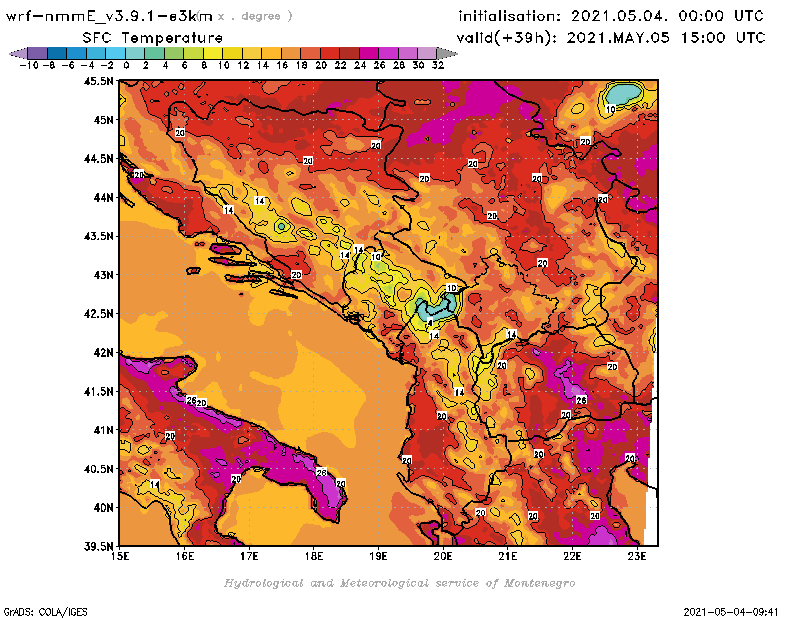The image size is (800, 618).
Task: Click the '2021-05-04-09:41' timestamp
Action: tap(731, 611)
